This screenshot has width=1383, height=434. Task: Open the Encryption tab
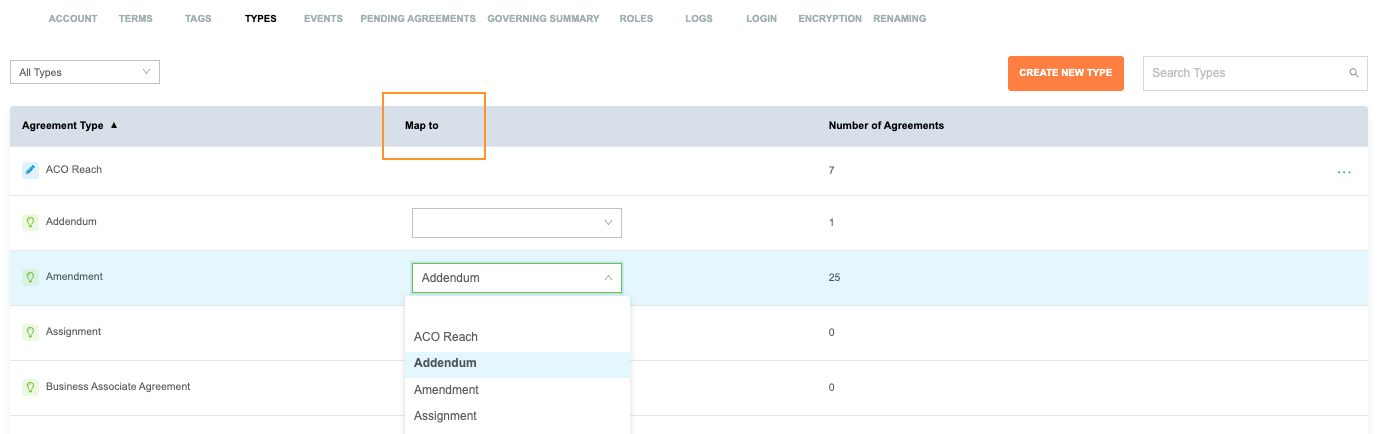pyautogui.click(x=829, y=19)
